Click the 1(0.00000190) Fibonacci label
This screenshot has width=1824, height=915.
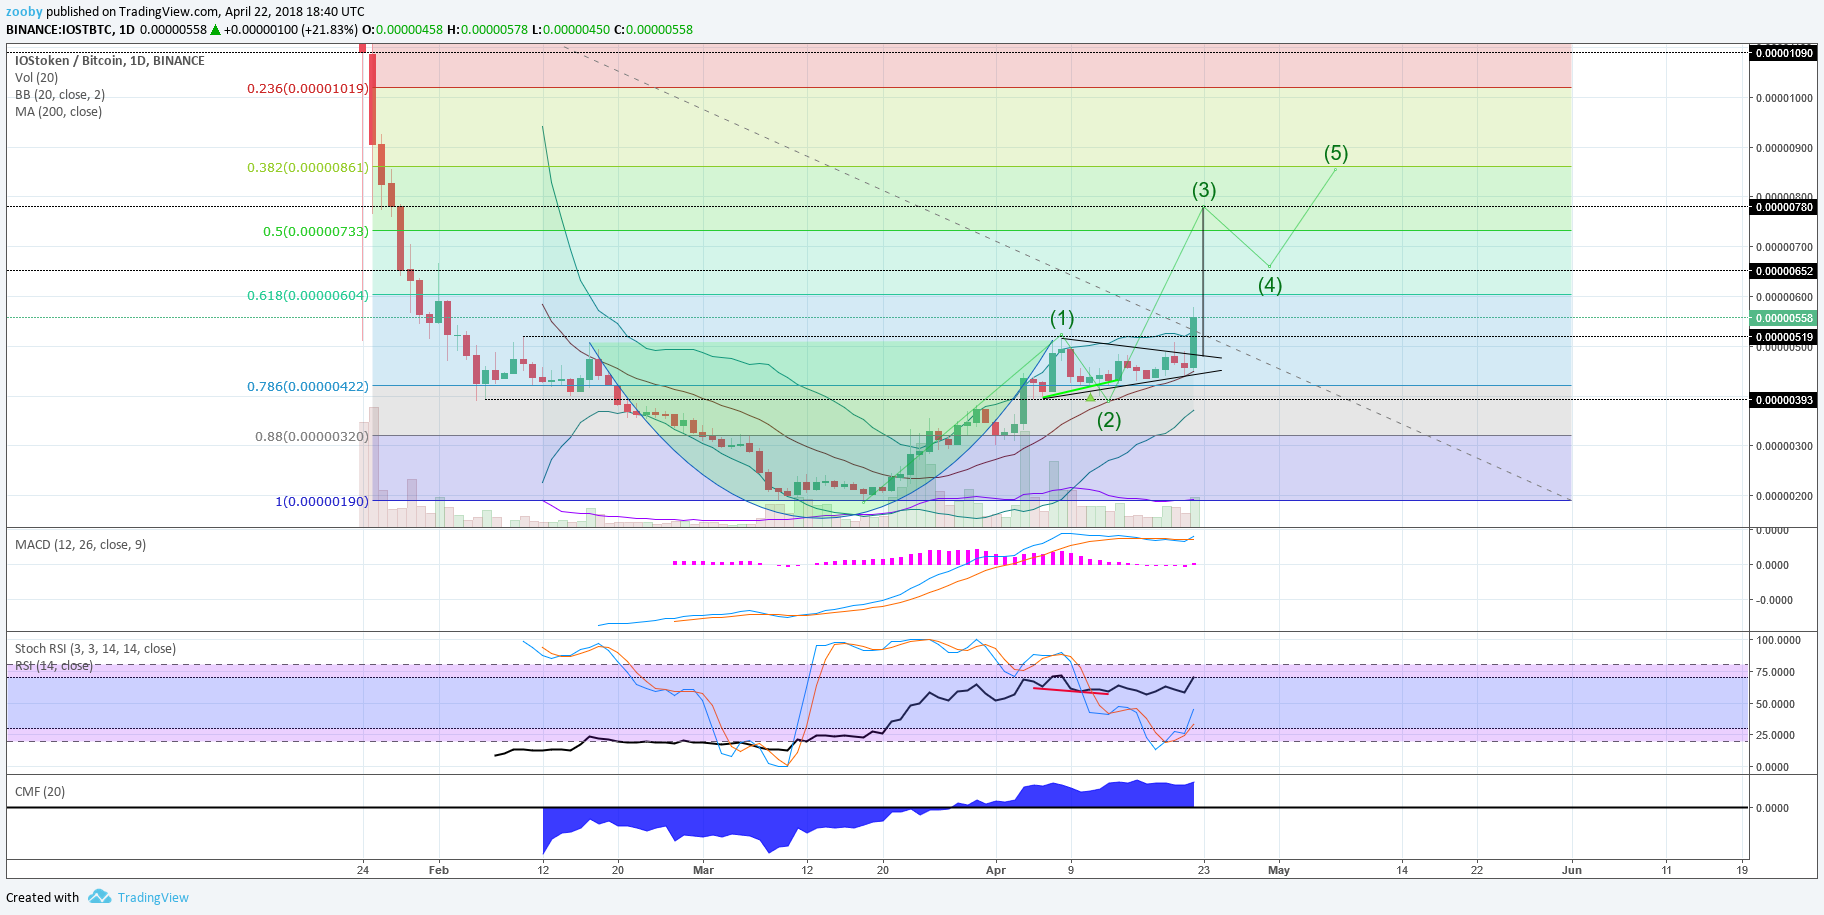coord(322,501)
